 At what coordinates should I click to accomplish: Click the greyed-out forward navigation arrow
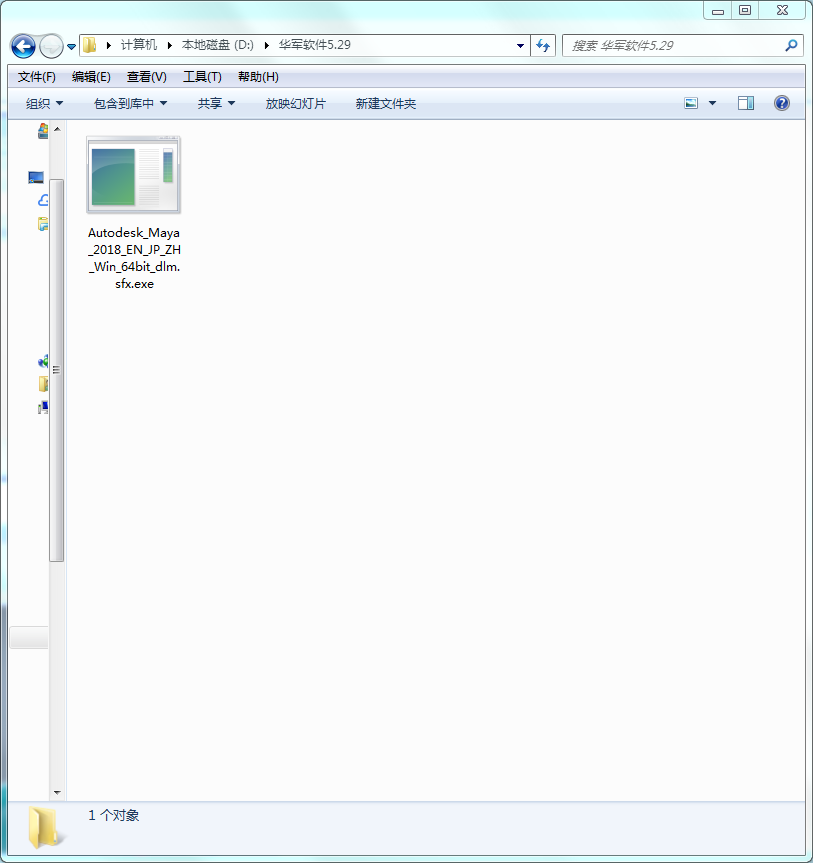tap(52, 46)
